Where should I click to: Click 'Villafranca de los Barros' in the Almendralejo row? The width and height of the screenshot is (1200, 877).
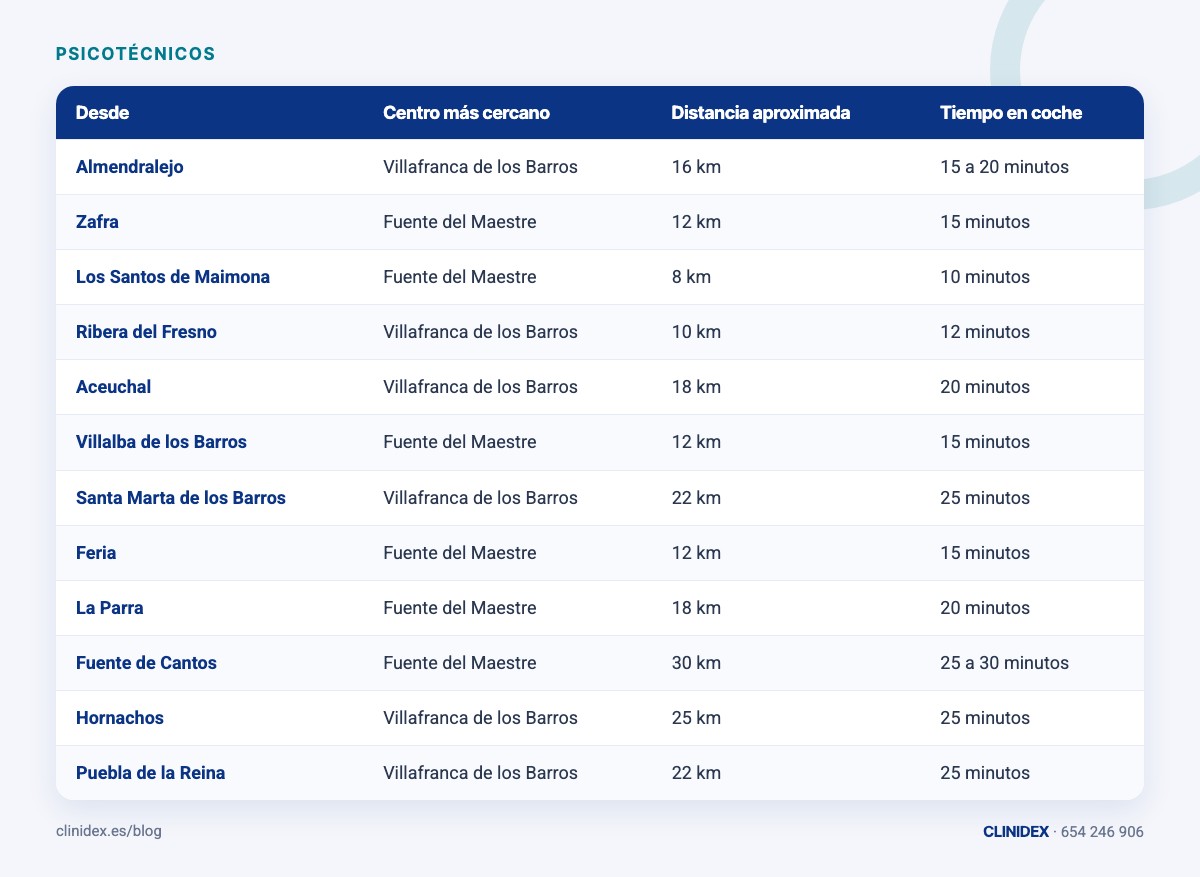coord(480,167)
